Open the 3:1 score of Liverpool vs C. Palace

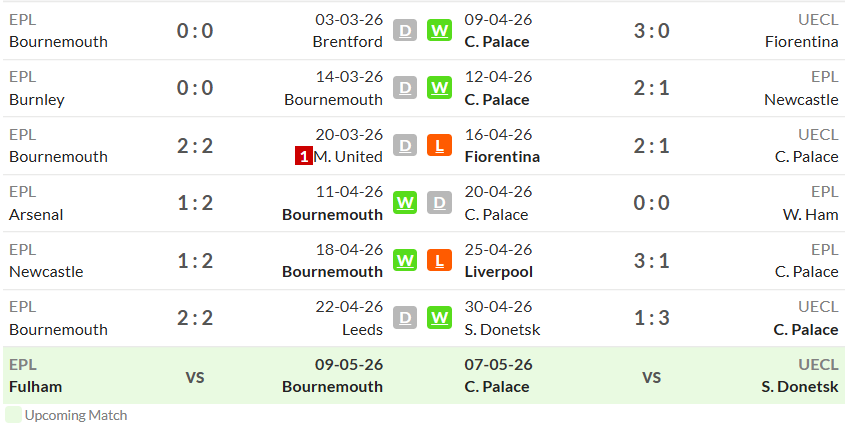[x=652, y=260]
